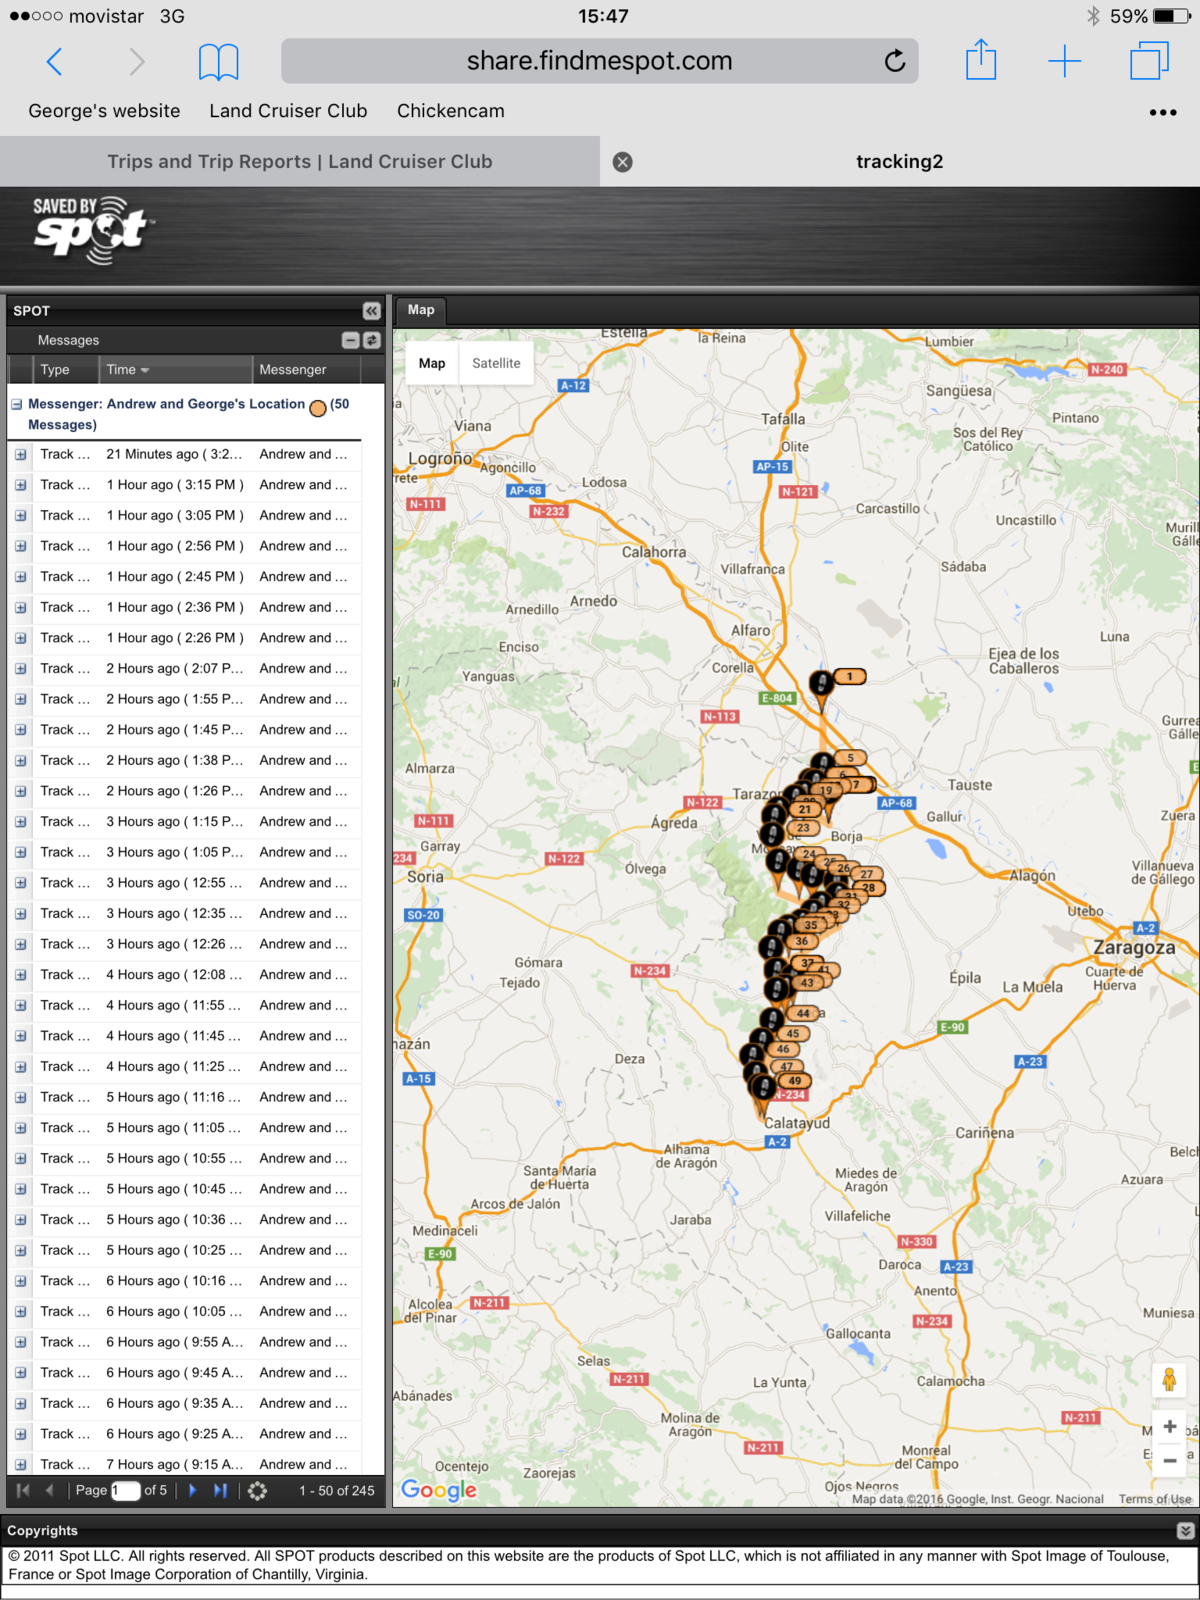Click the pager refresh spinner icon
The image size is (1200, 1600).
coord(257,1490)
